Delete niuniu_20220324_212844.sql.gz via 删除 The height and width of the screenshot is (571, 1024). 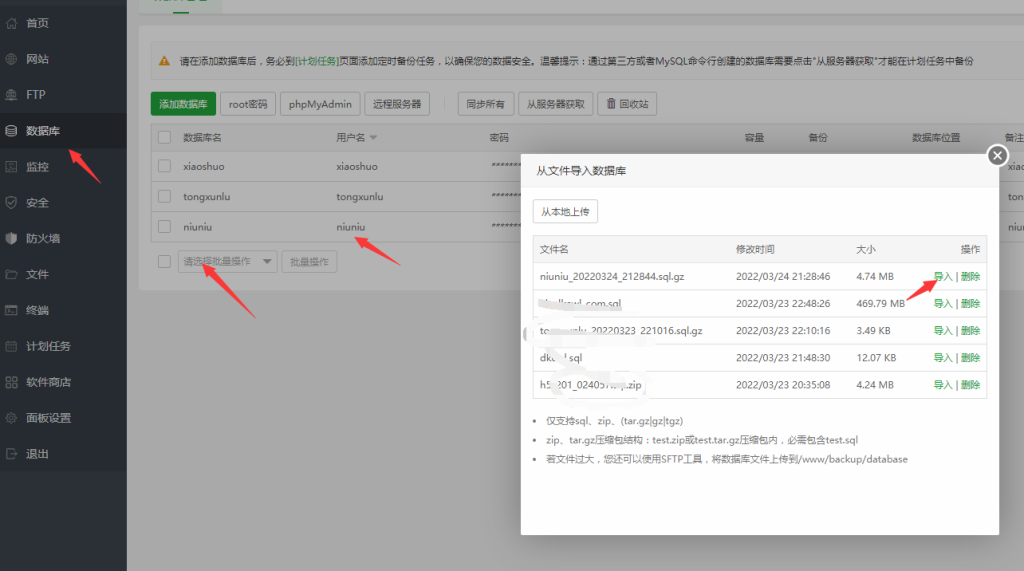coord(970,276)
